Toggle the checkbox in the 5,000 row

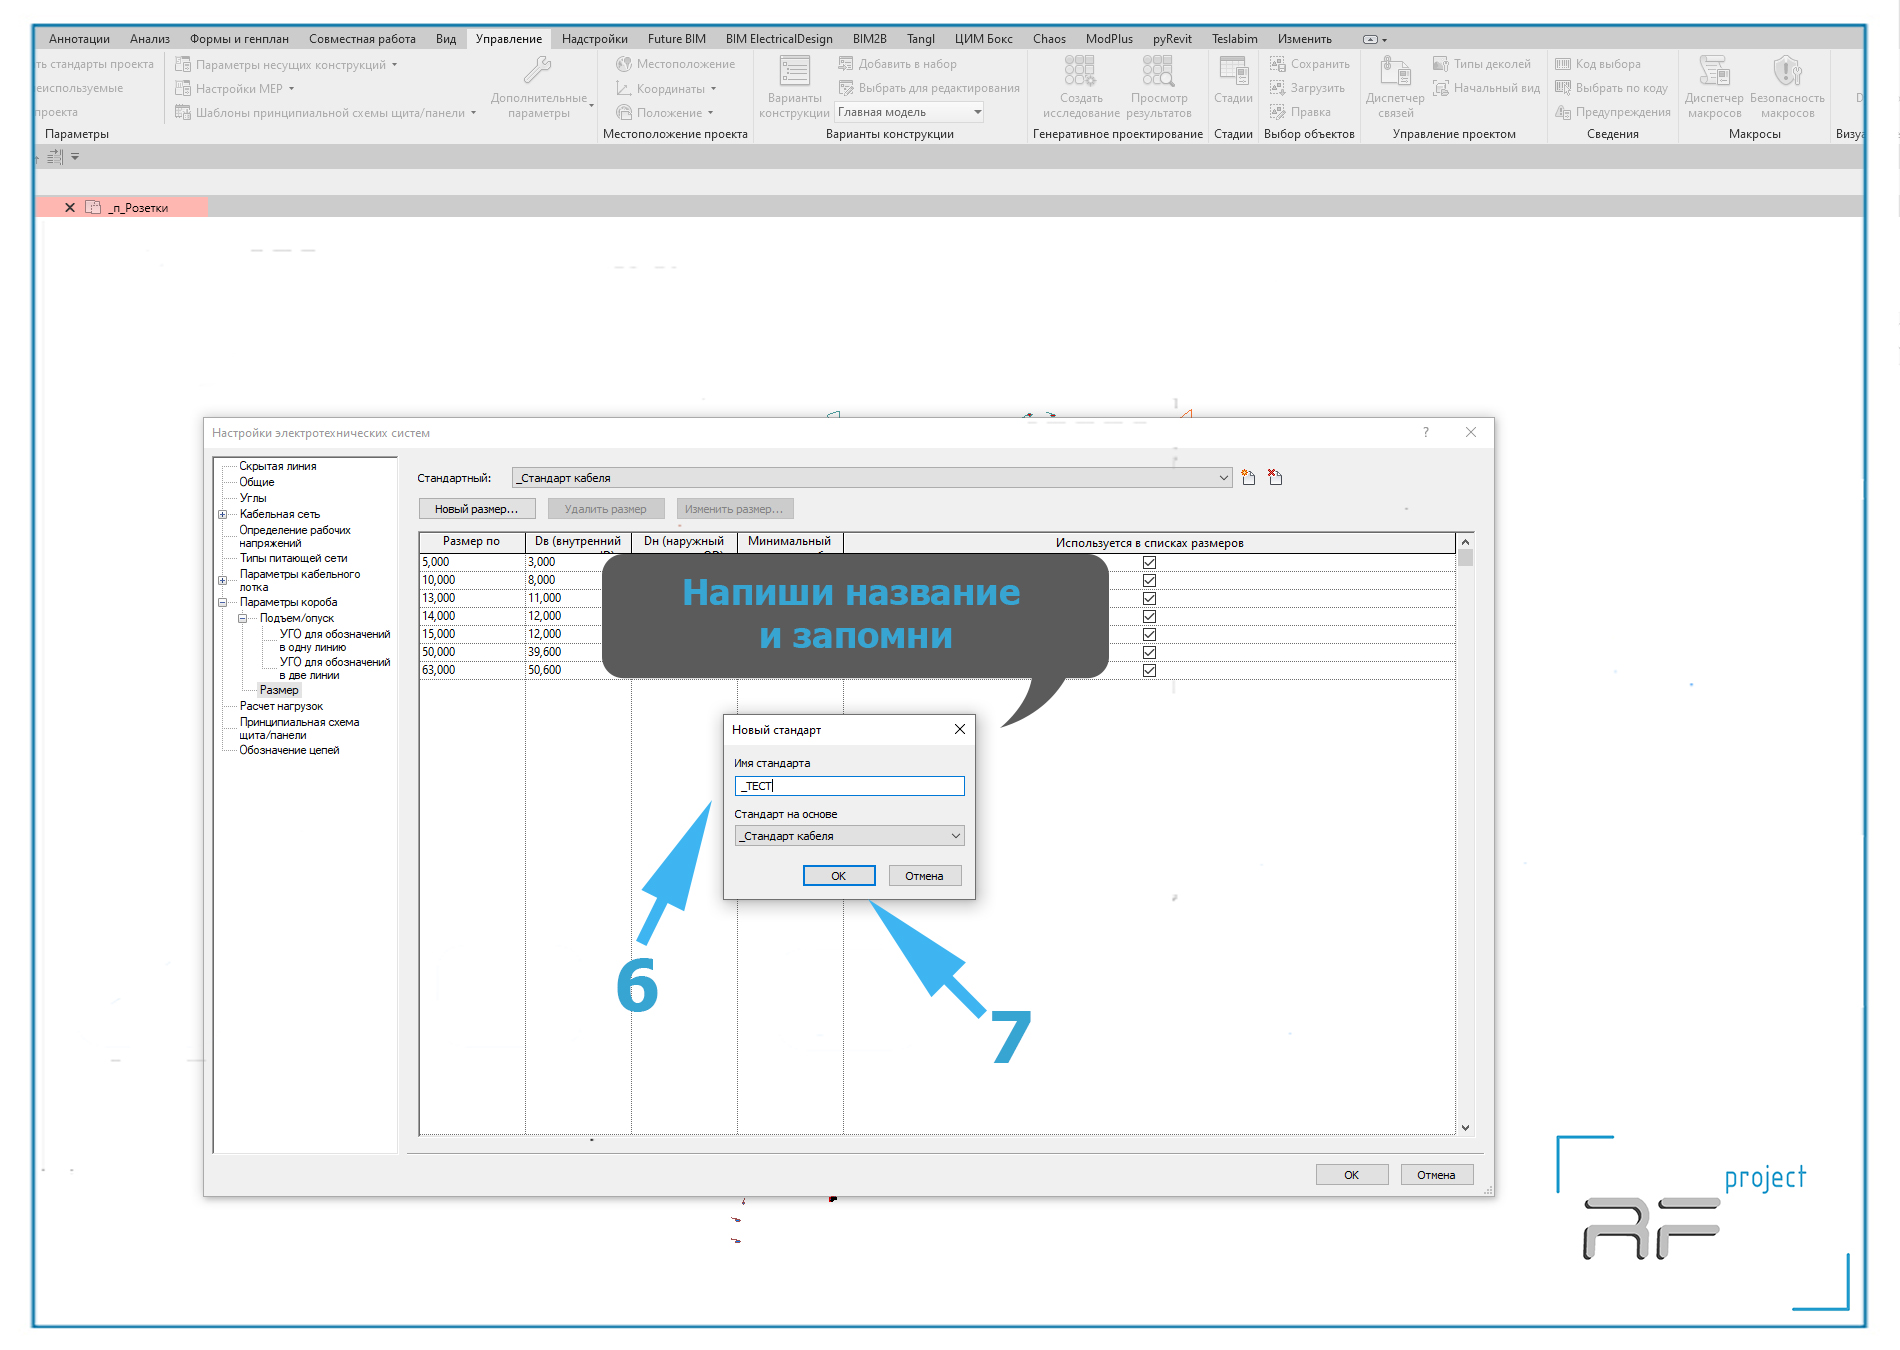[x=1149, y=562]
